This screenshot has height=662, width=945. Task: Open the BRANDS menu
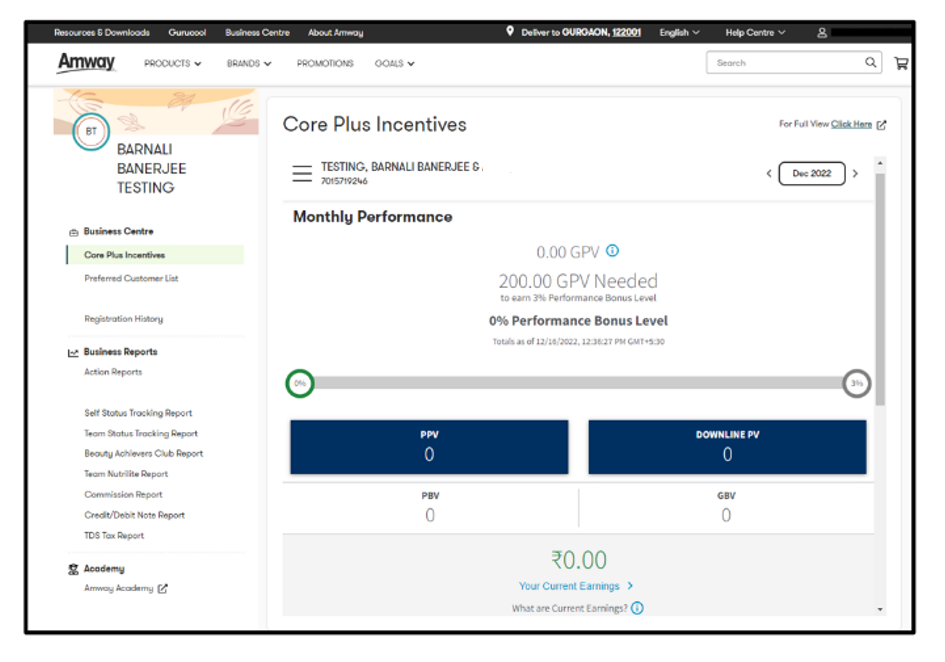(248, 62)
